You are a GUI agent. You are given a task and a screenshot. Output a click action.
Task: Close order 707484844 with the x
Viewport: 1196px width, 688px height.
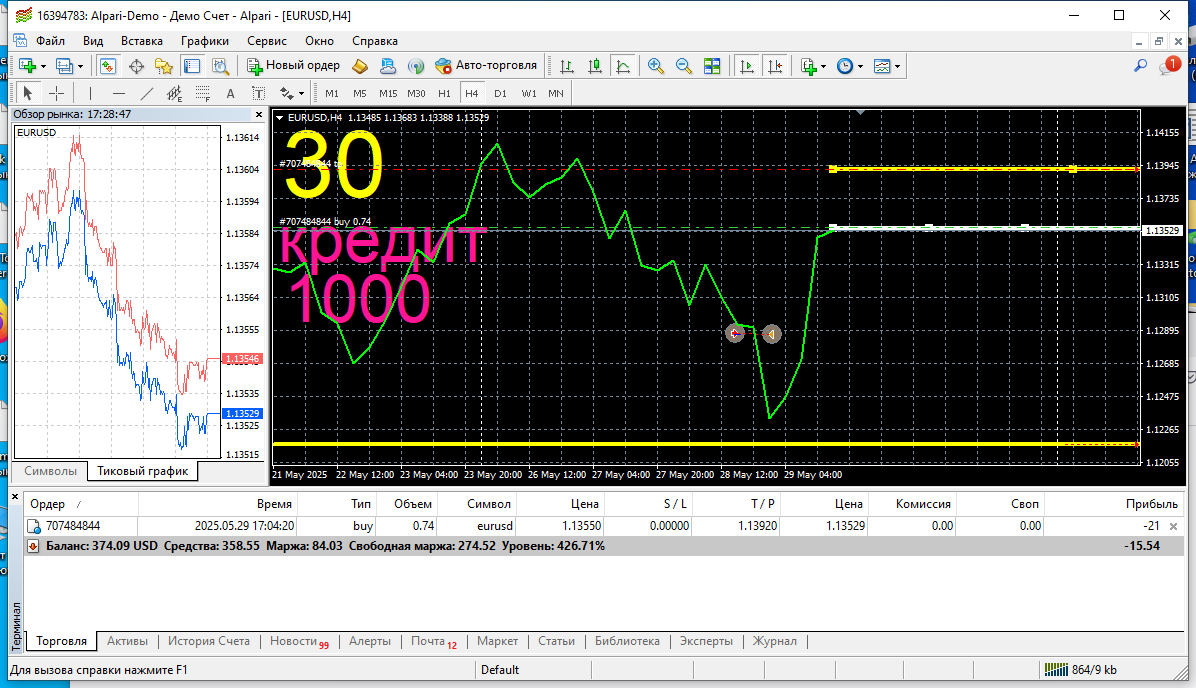tap(1174, 526)
